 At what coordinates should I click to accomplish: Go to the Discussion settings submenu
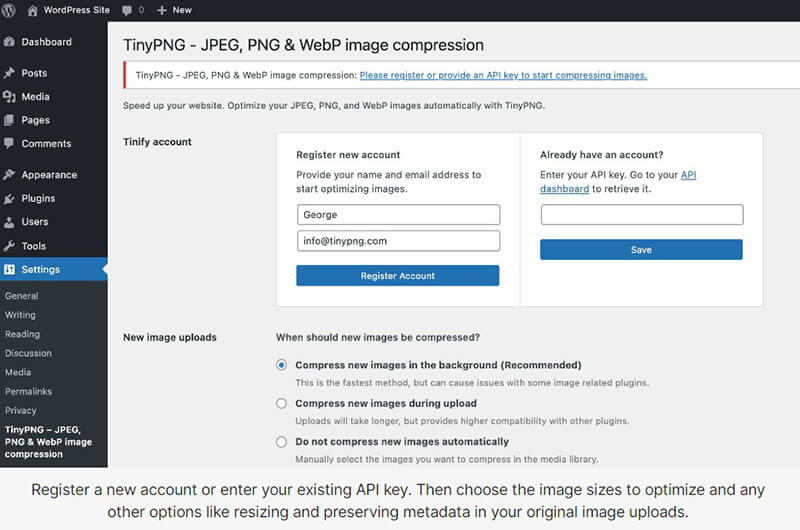pos(28,353)
